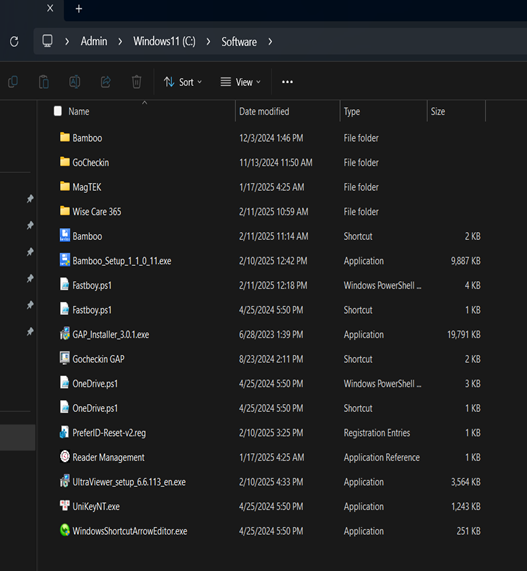Open the See more three-dots menu
The width and height of the screenshot is (527, 571).
287,82
